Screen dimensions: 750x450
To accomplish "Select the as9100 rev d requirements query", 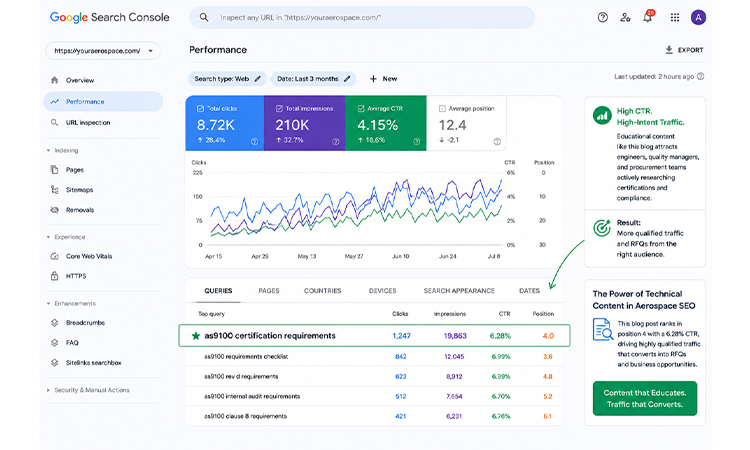I will coord(241,376).
